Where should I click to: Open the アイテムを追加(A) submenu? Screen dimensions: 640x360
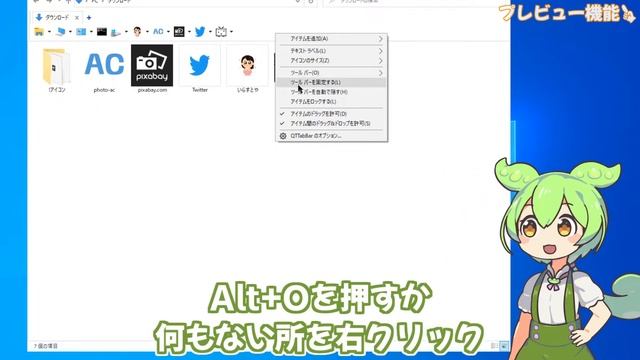(331, 39)
